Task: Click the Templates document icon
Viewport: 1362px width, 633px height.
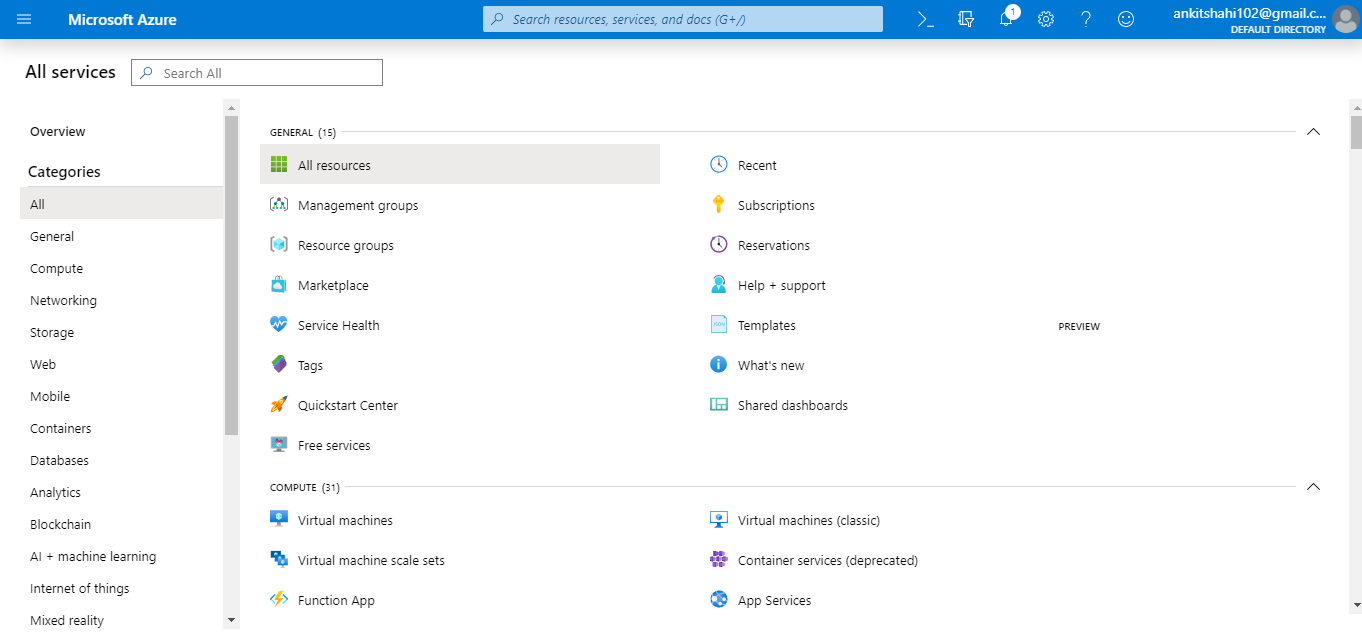Action: [x=719, y=325]
